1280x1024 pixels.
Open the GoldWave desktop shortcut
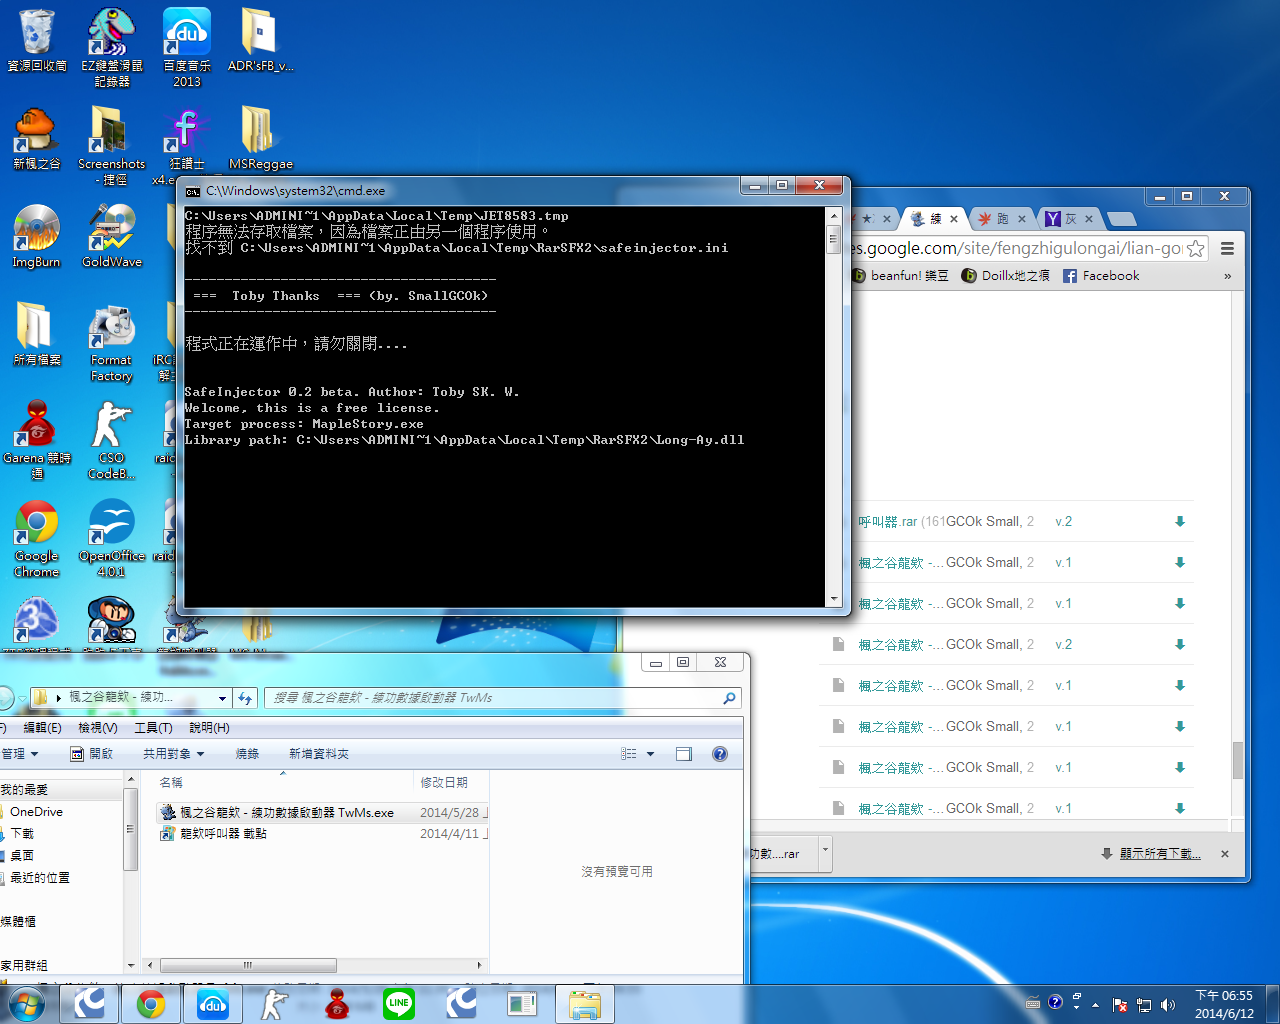click(112, 236)
